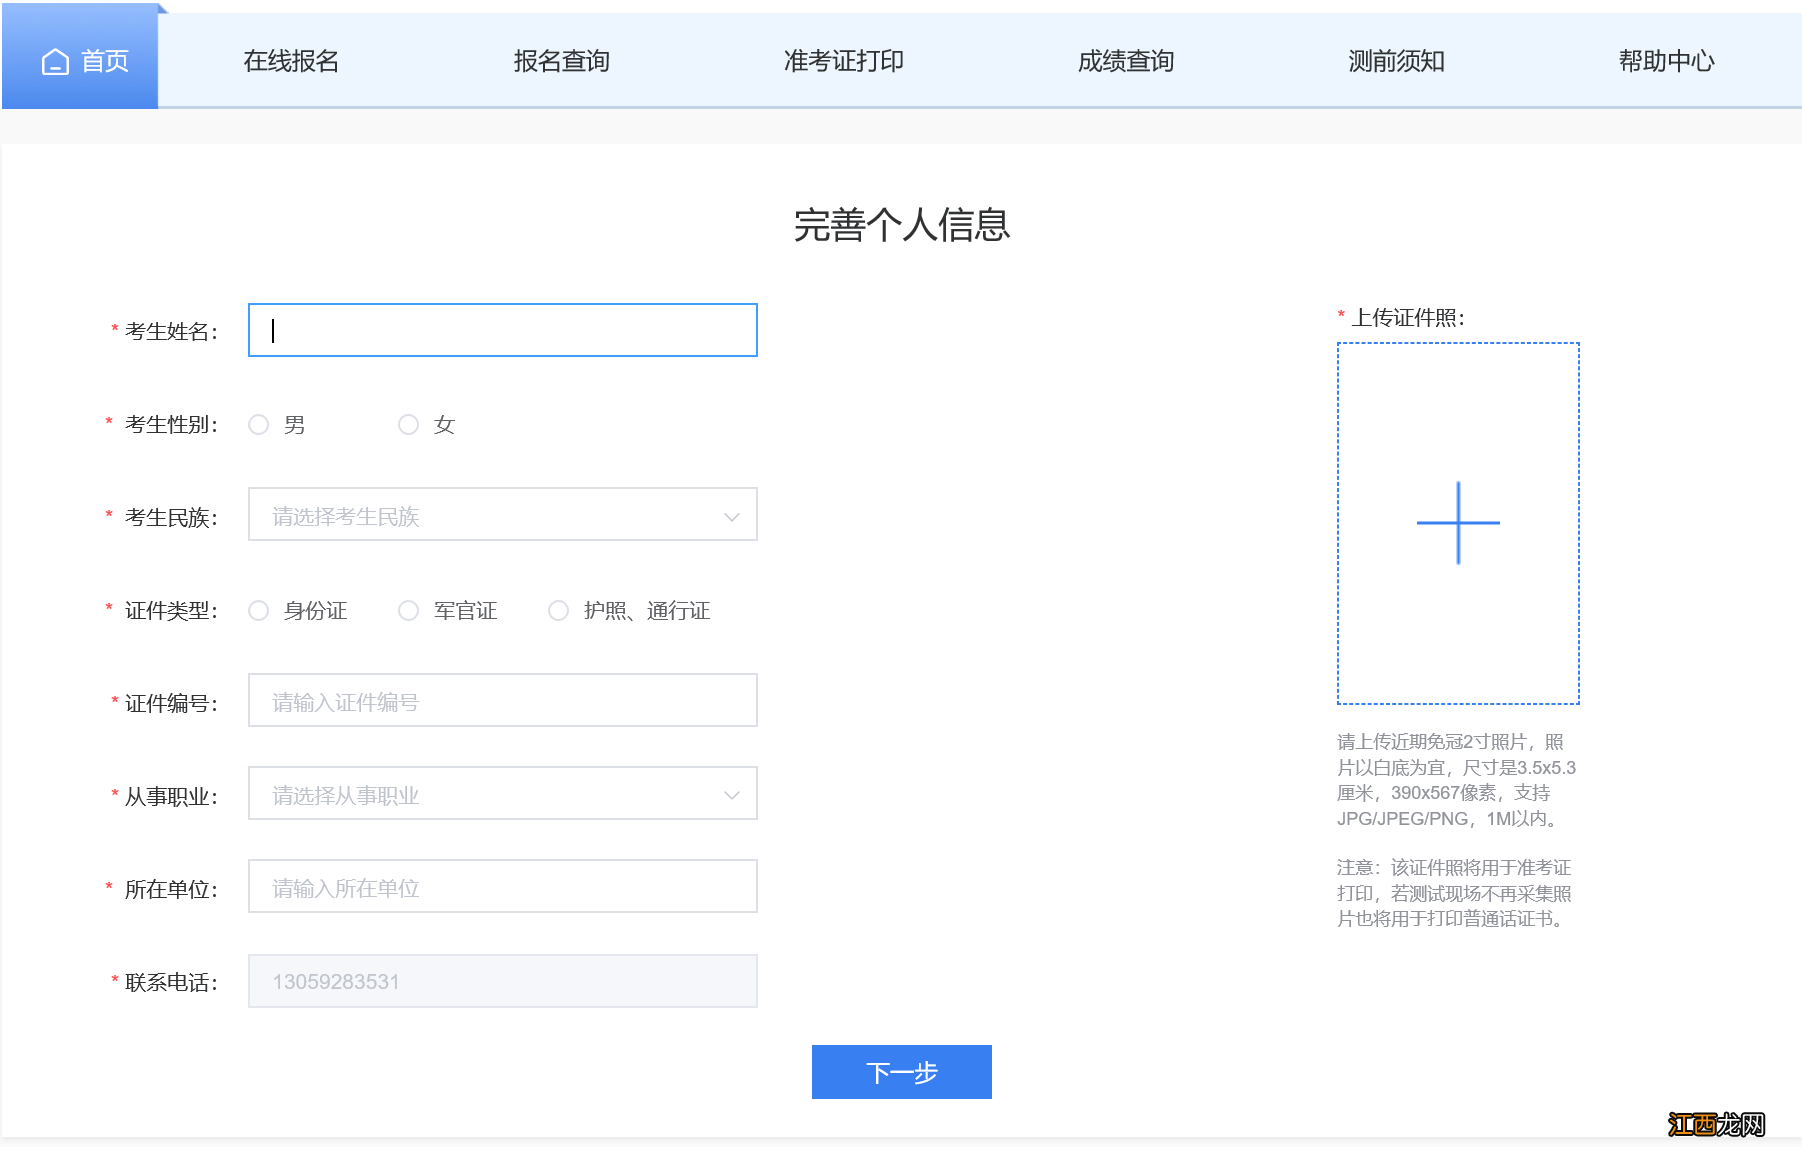
Task: Select 男 gender radio button
Action: click(259, 425)
